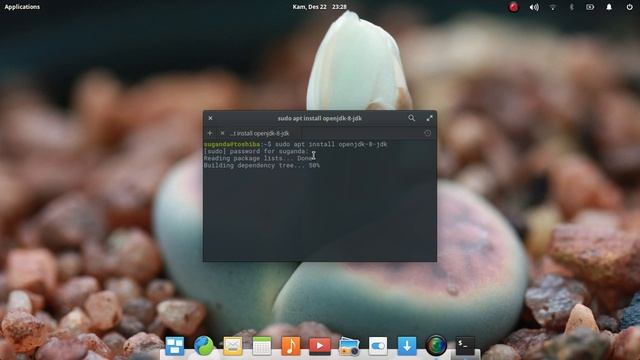
Task: Open Multitasking View from the dock
Action: click(175, 346)
